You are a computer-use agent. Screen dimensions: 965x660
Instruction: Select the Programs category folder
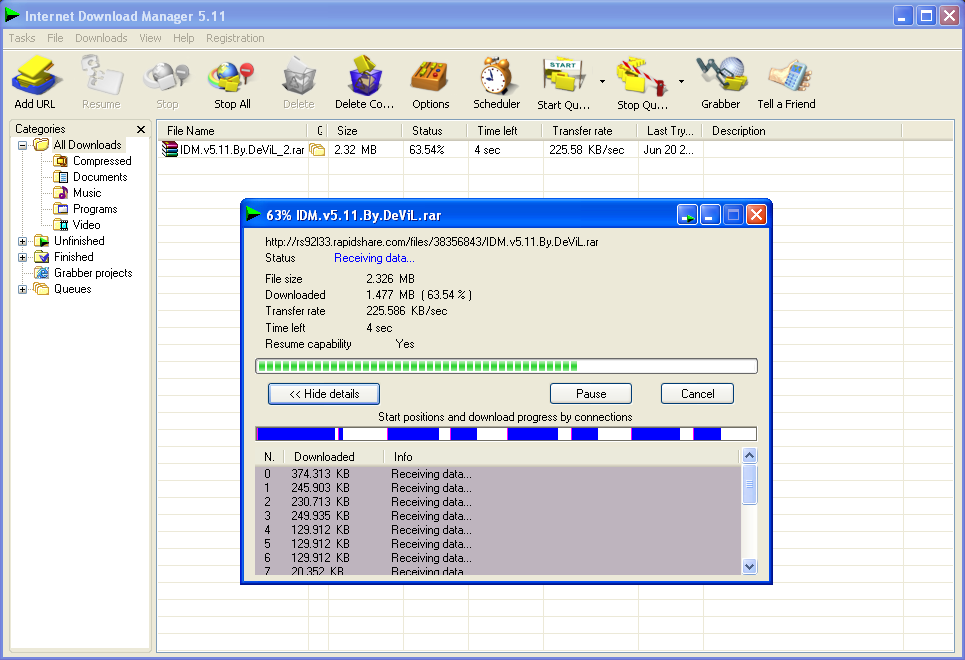(x=86, y=209)
